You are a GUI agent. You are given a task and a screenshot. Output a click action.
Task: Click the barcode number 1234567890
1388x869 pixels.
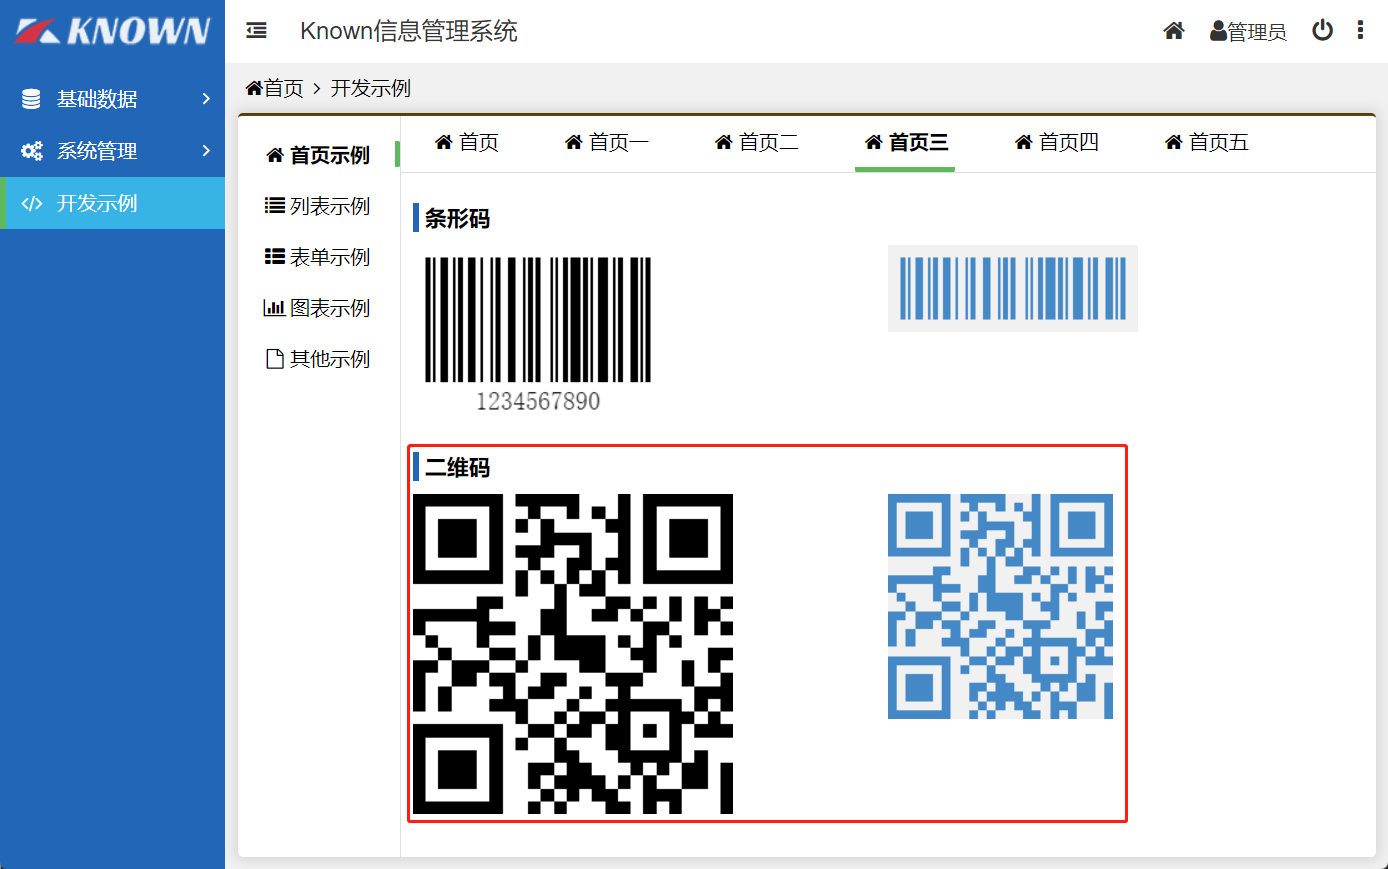coord(538,401)
